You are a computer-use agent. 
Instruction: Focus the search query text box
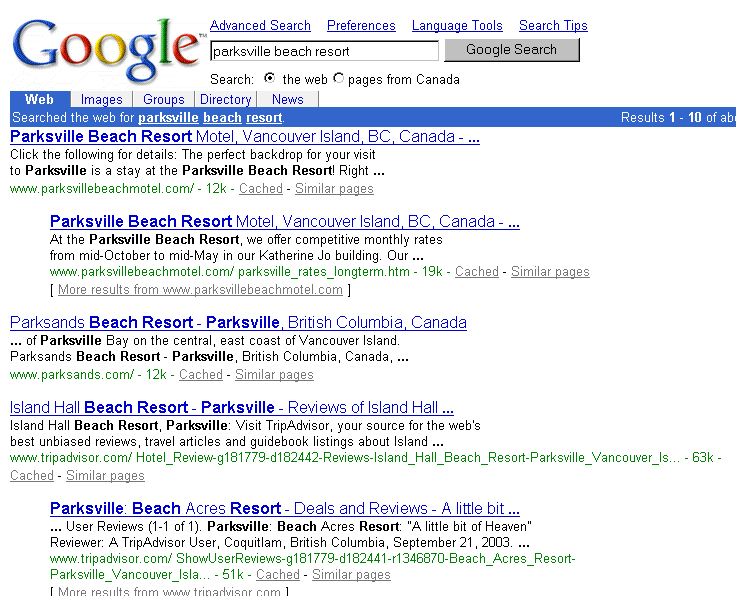click(324, 51)
